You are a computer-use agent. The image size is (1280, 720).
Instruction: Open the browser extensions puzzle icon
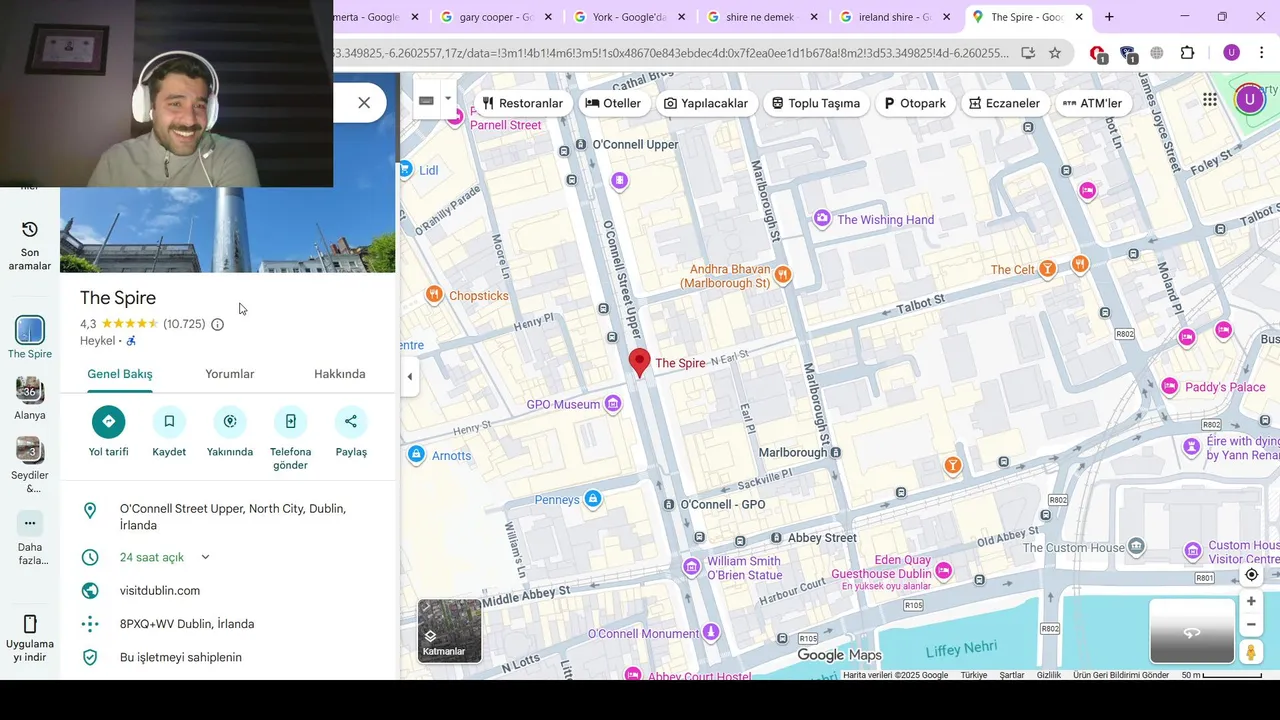1187,53
